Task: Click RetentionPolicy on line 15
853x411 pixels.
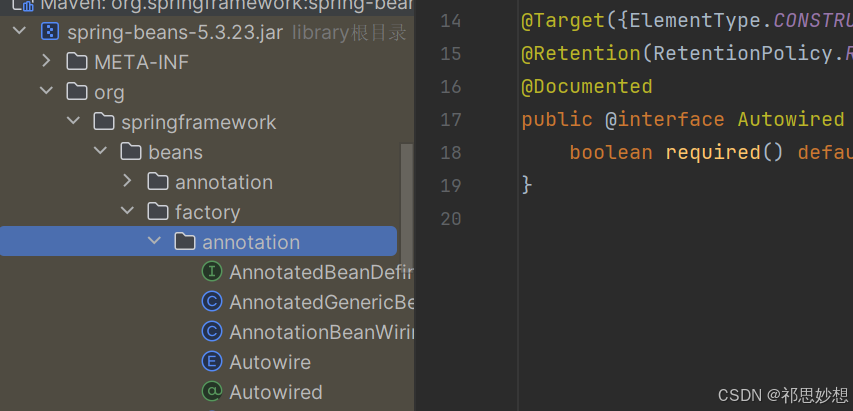Action: coord(743,53)
